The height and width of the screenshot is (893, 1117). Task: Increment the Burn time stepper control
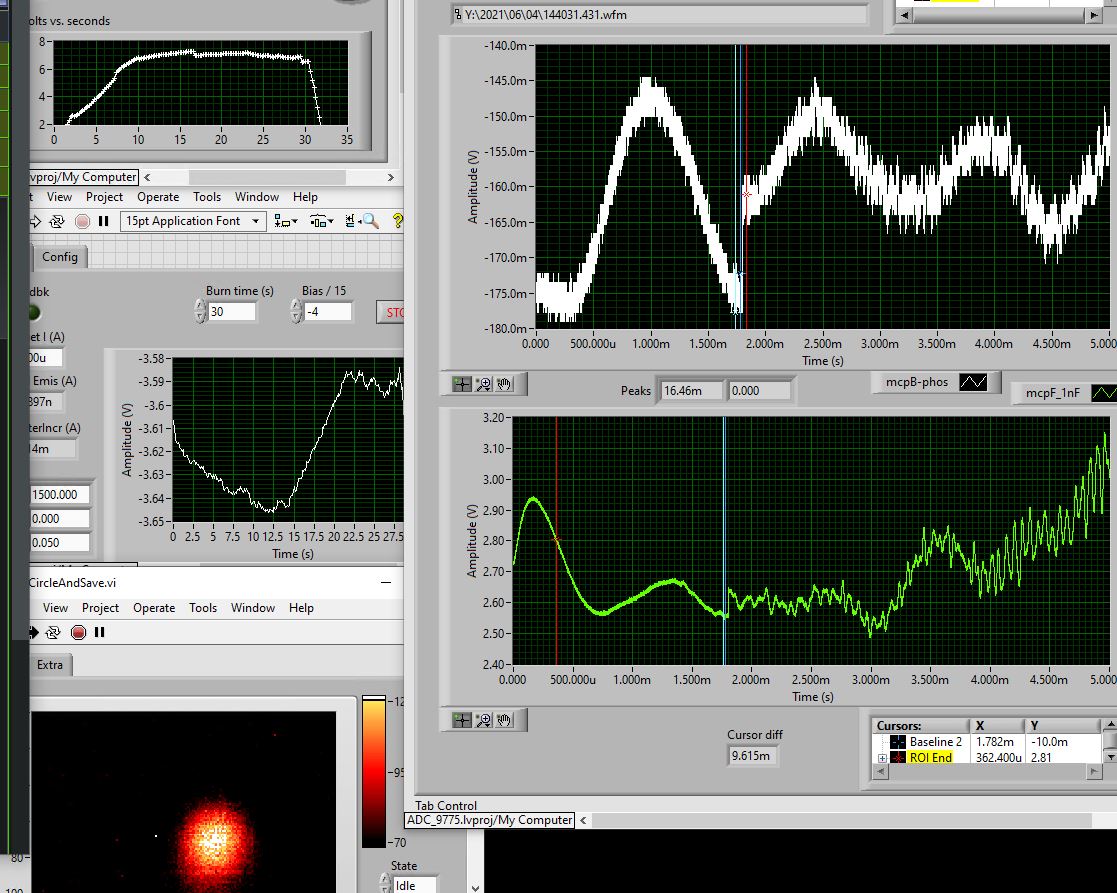tap(197, 307)
